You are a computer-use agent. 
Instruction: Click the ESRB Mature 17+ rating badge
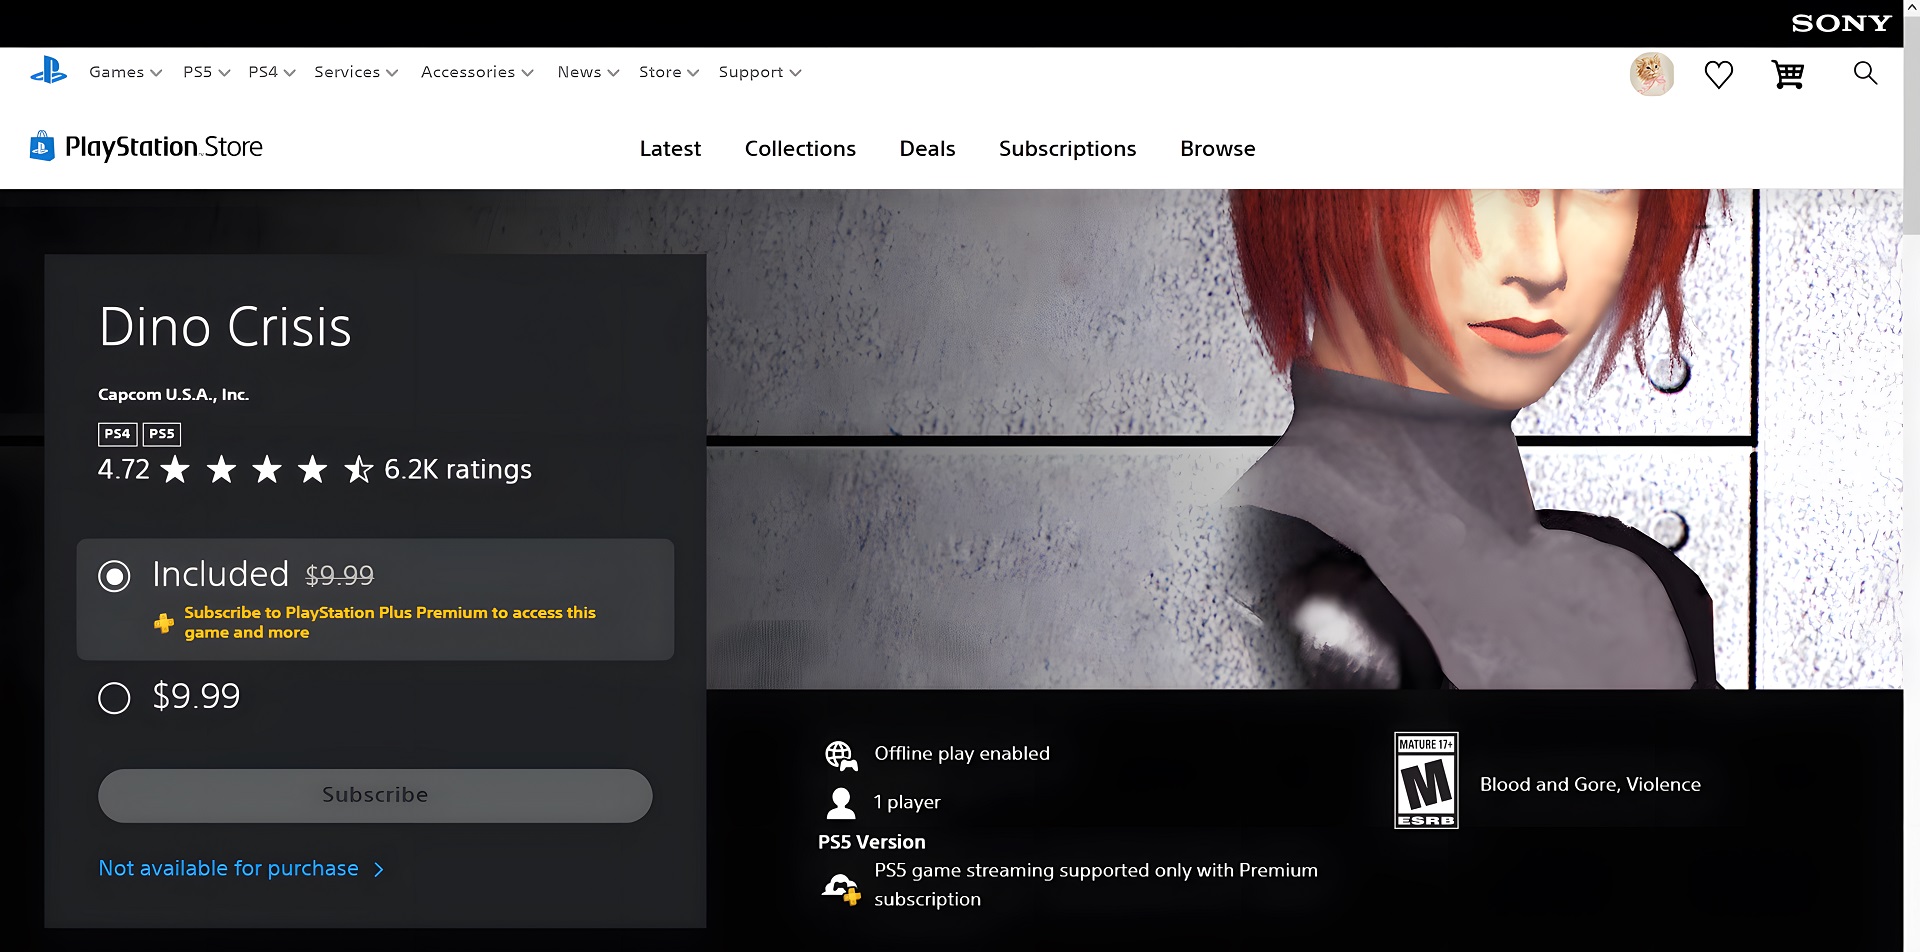click(1426, 780)
